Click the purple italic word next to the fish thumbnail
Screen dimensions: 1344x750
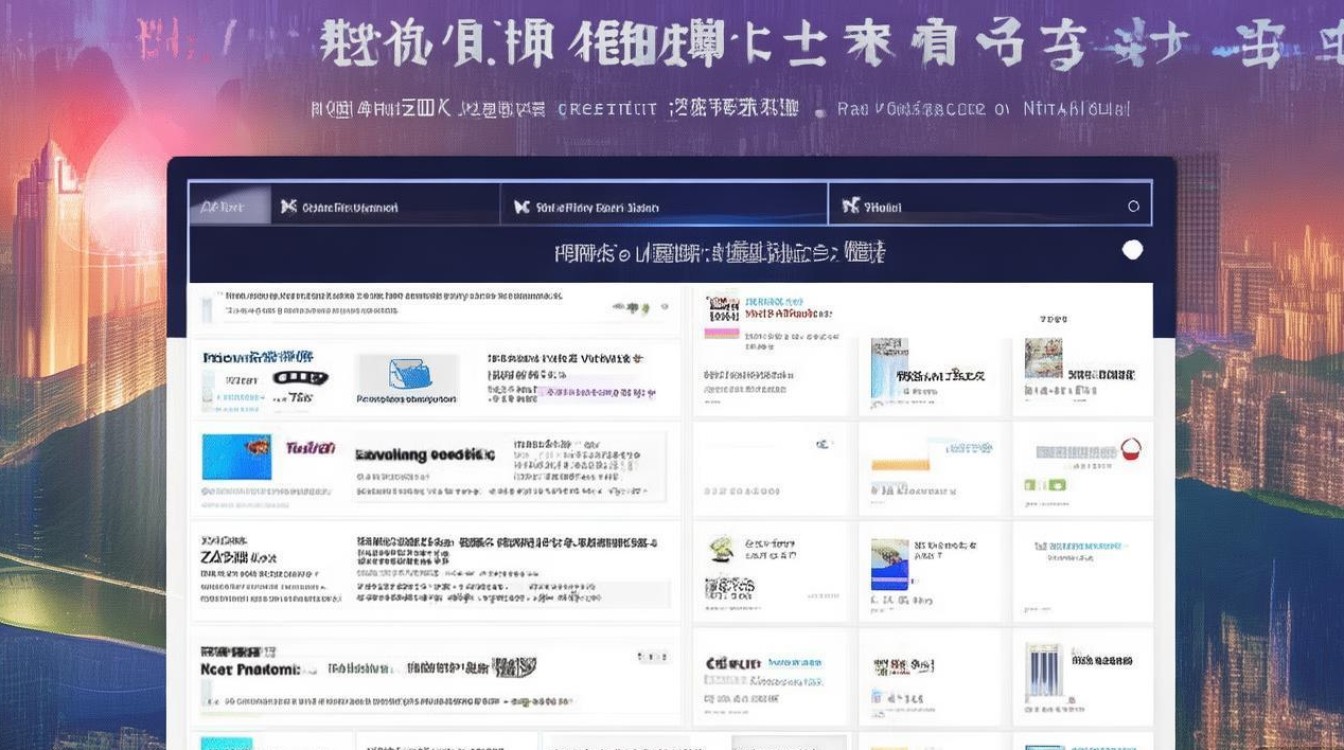310,448
